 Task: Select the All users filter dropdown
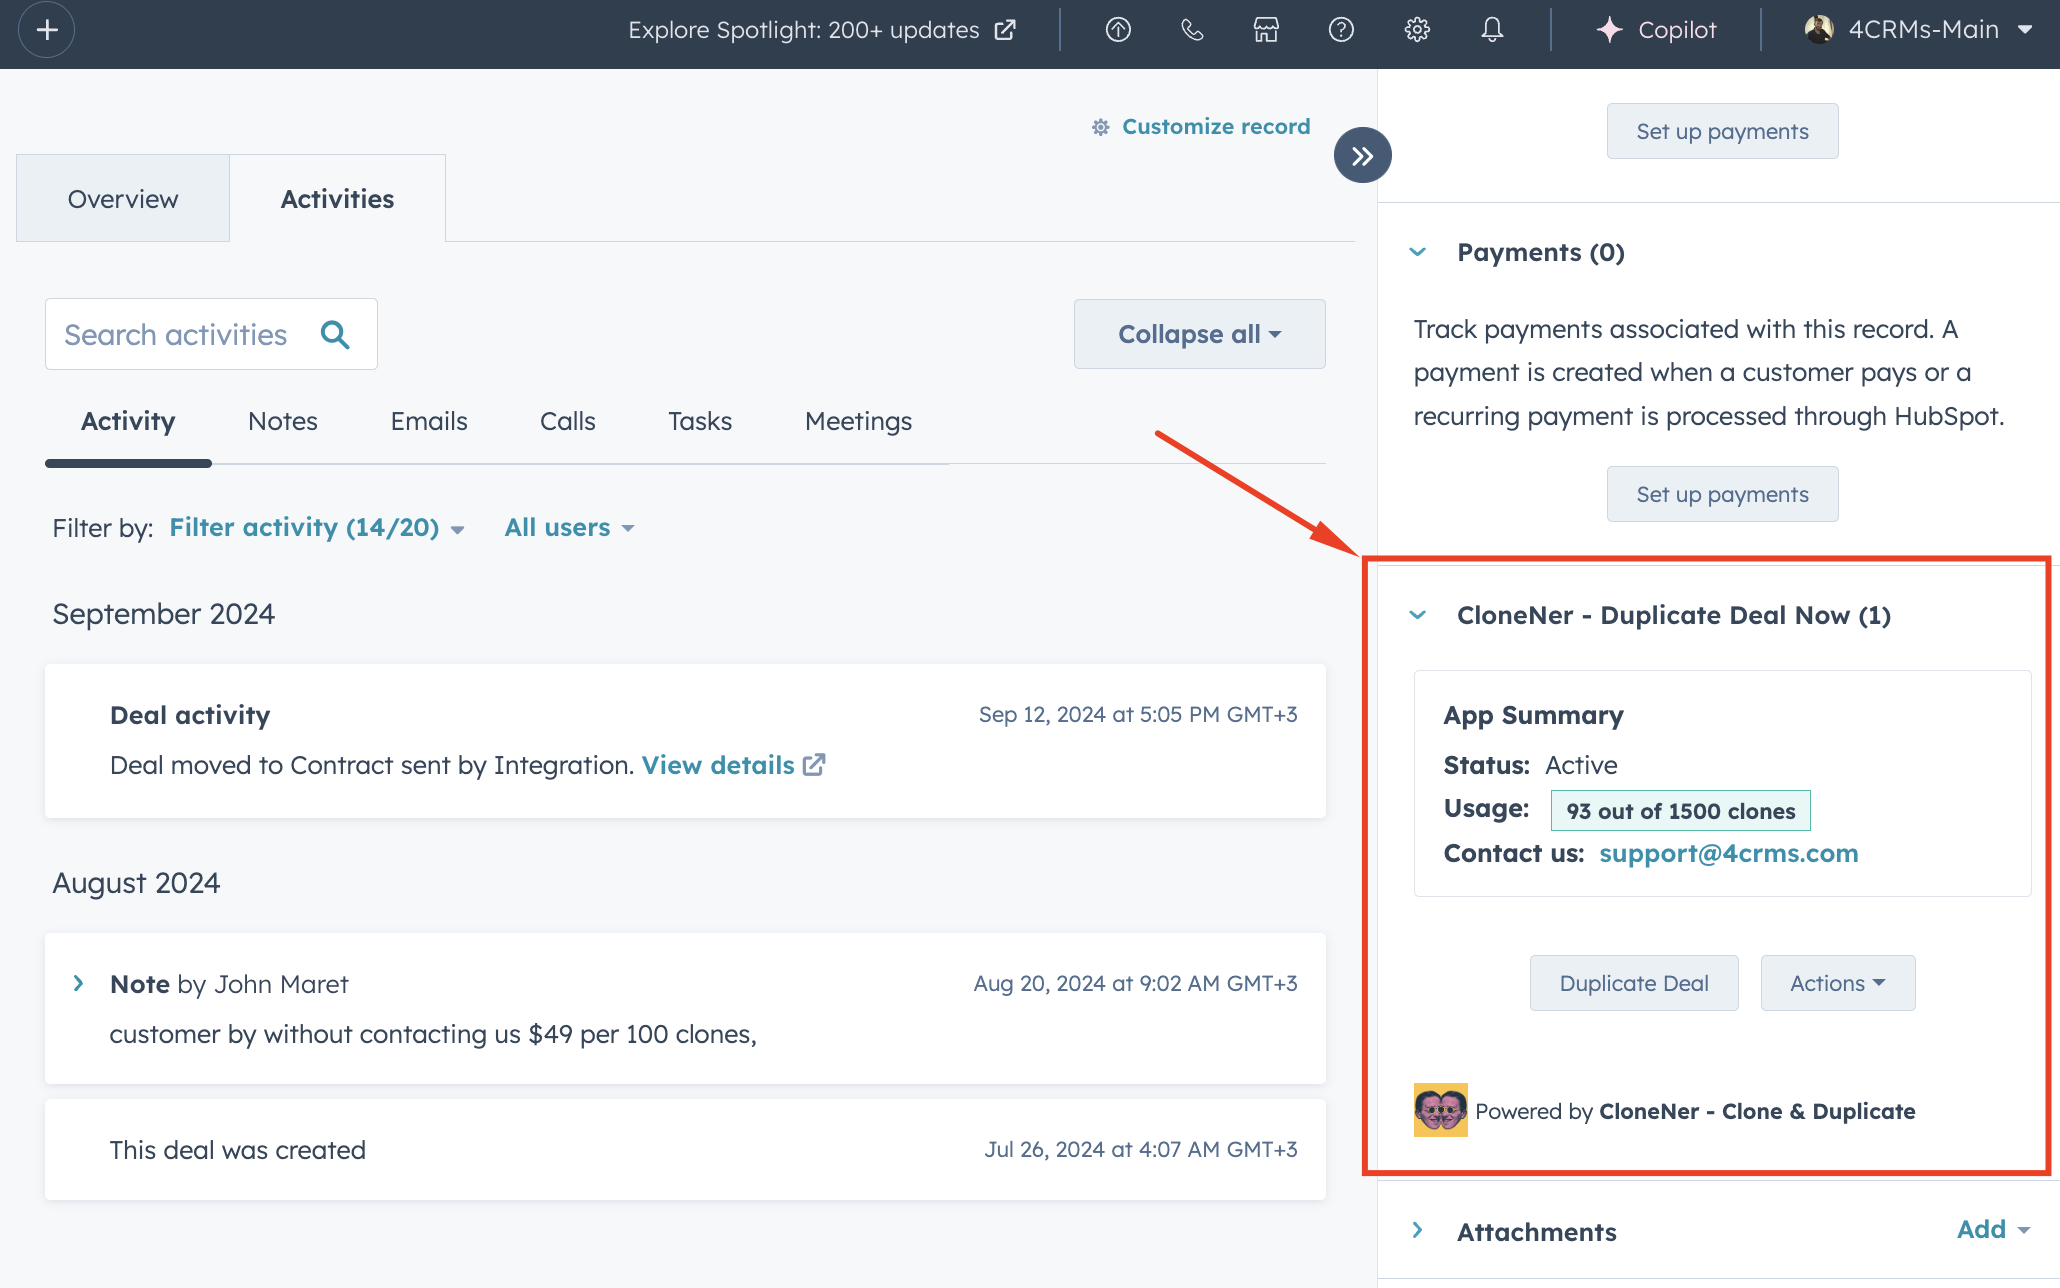tap(570, 527)
